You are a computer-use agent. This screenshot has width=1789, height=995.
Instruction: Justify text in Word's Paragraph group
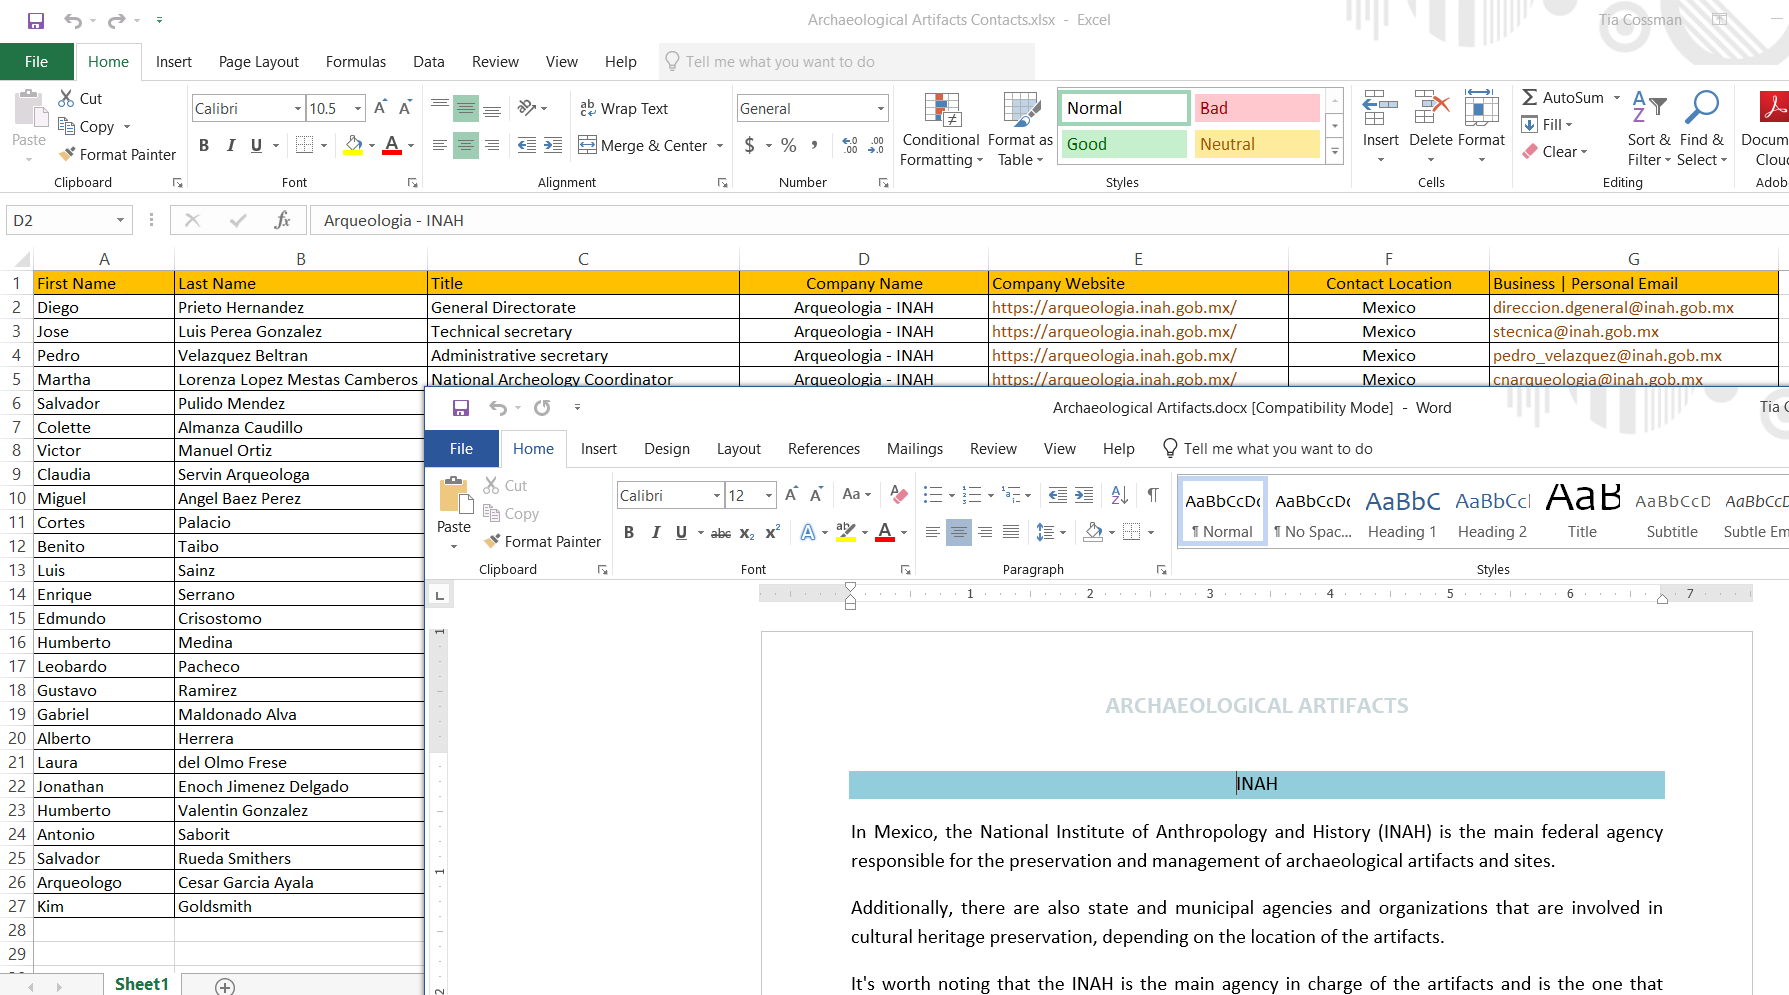1011,532
